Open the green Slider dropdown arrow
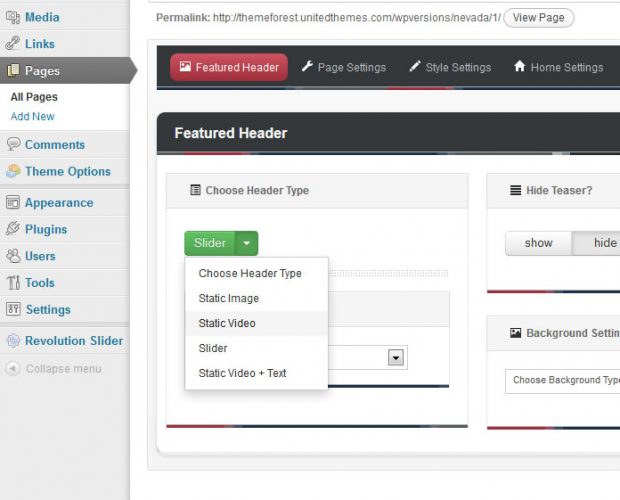Screen dimensions: 620x500 248,243
